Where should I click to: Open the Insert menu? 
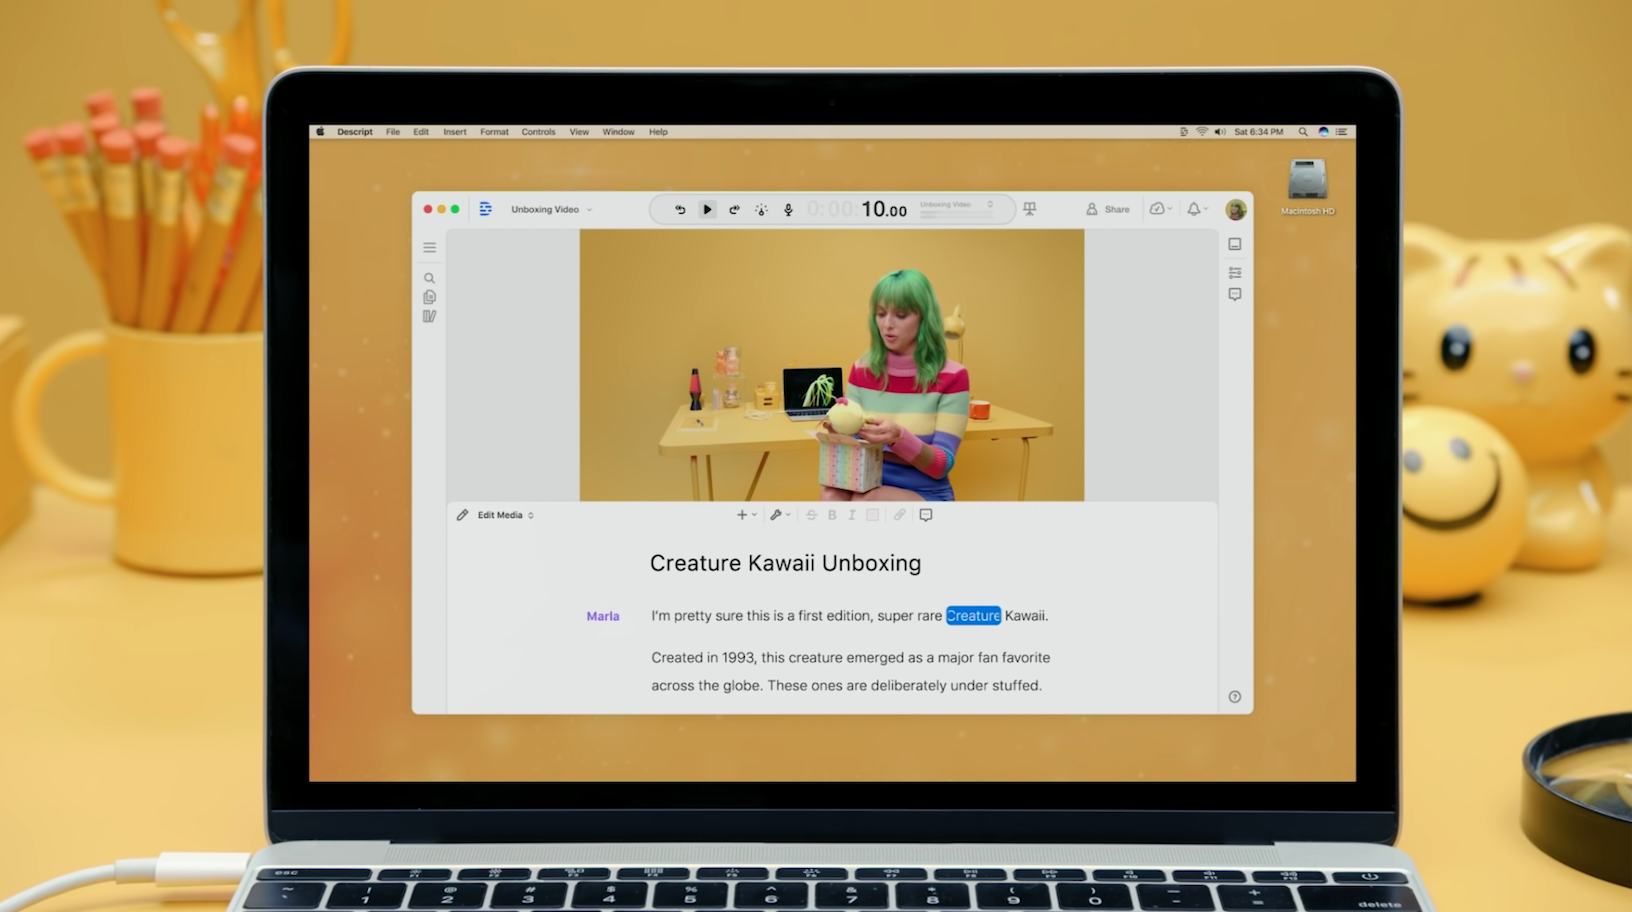(455, 132)
